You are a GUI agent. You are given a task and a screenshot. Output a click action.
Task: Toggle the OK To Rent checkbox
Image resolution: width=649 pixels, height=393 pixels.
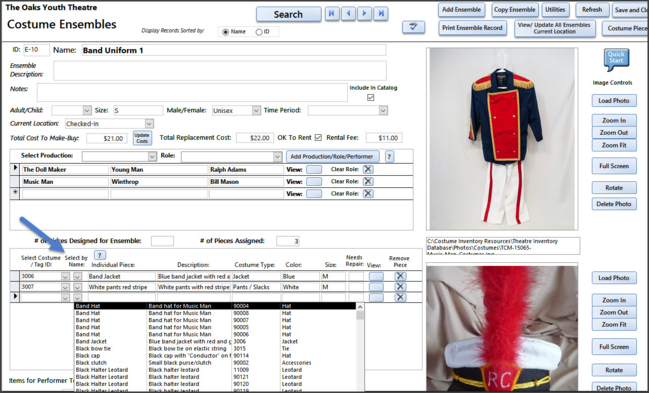coord(318,137)
